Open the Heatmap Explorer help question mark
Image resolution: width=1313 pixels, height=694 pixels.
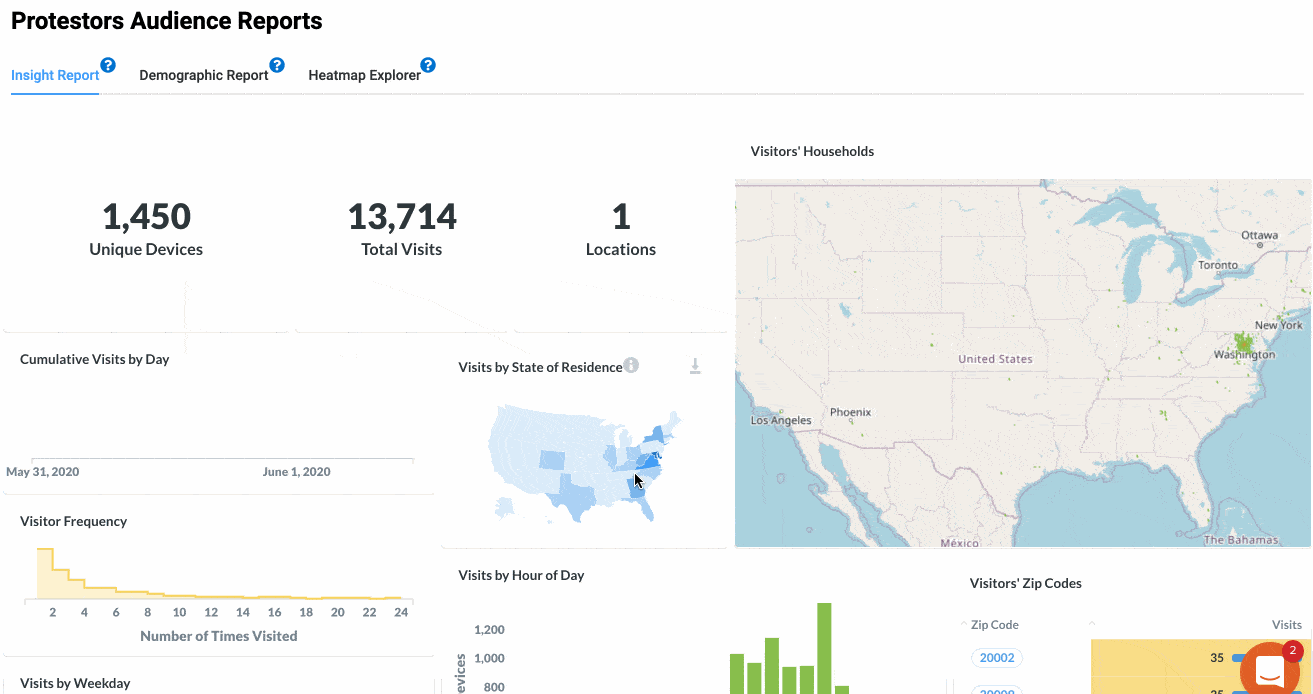(428, 65)
